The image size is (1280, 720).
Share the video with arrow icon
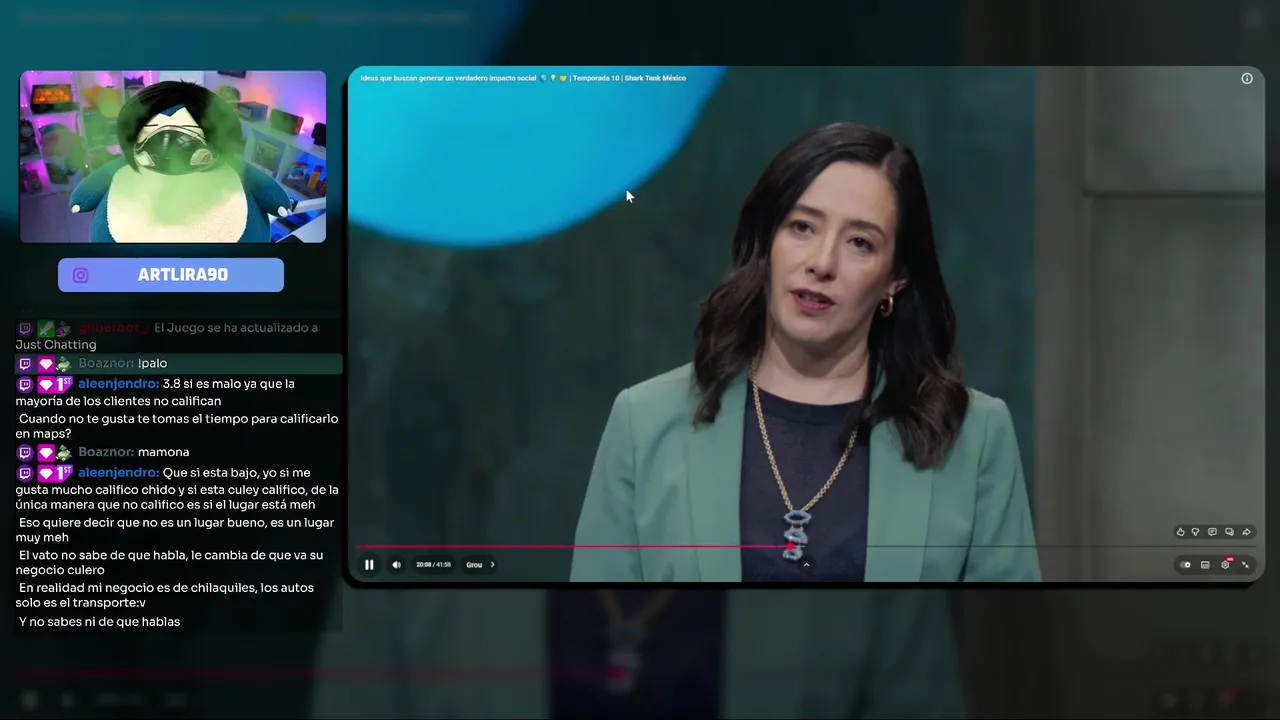point(1246,532)
